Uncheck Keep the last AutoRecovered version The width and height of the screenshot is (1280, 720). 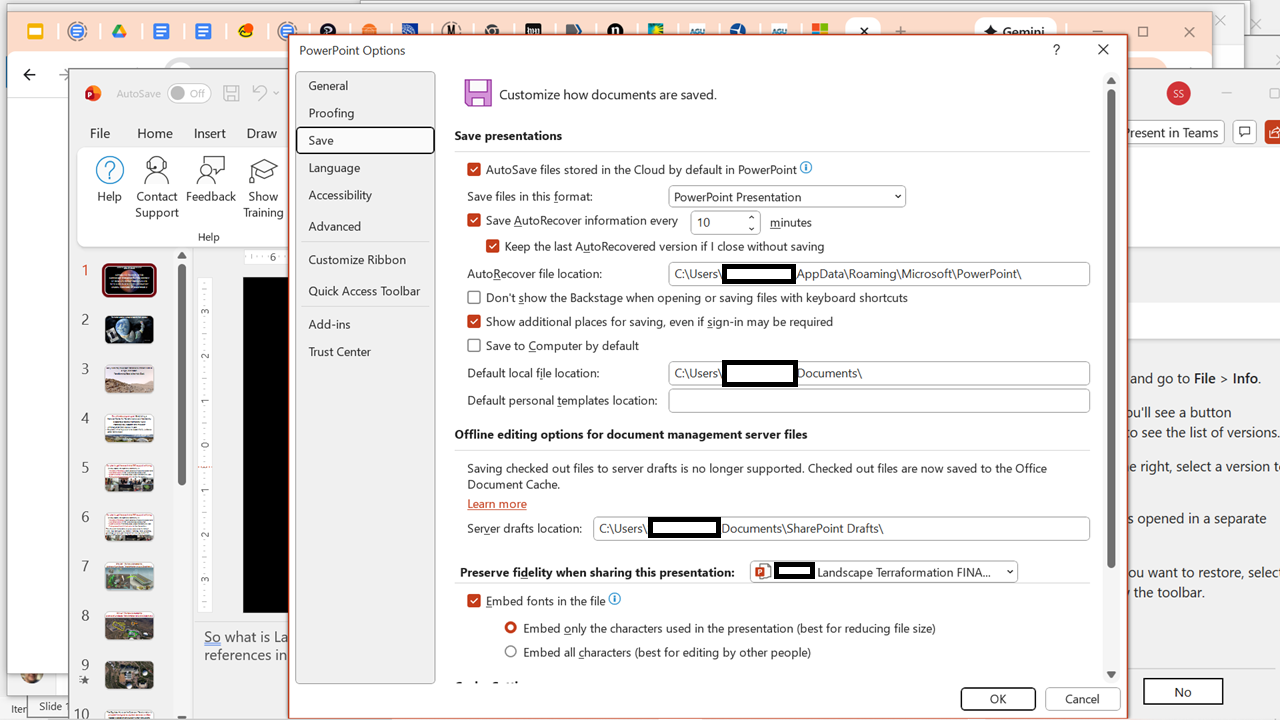pyautogui.click(x=493, y=246)
